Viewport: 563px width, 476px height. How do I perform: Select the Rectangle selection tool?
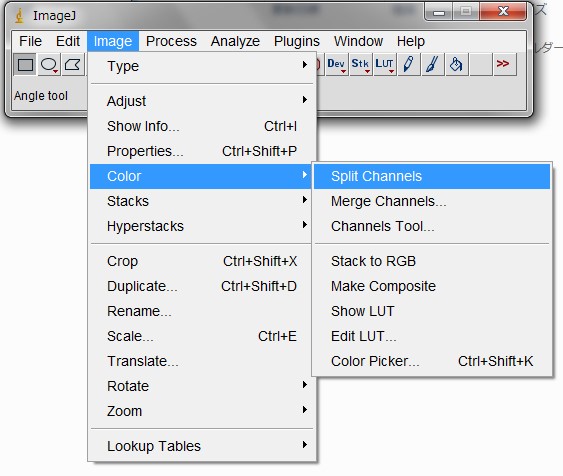click(x=25, y=65)
